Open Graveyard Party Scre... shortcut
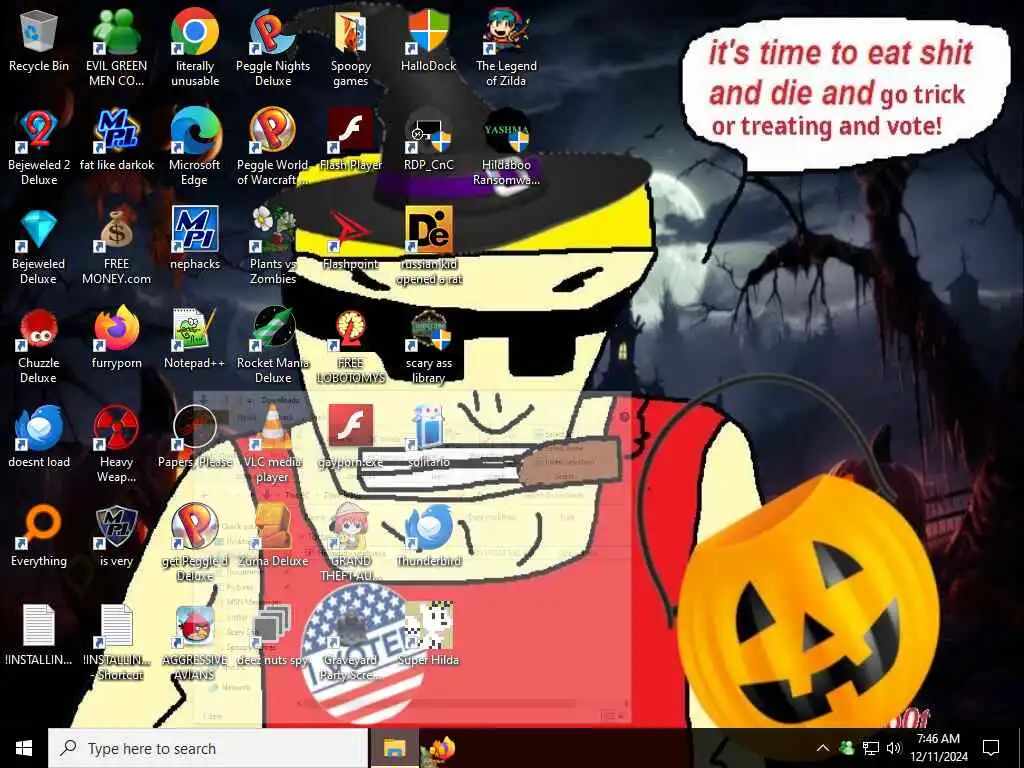 click(351, 643)
